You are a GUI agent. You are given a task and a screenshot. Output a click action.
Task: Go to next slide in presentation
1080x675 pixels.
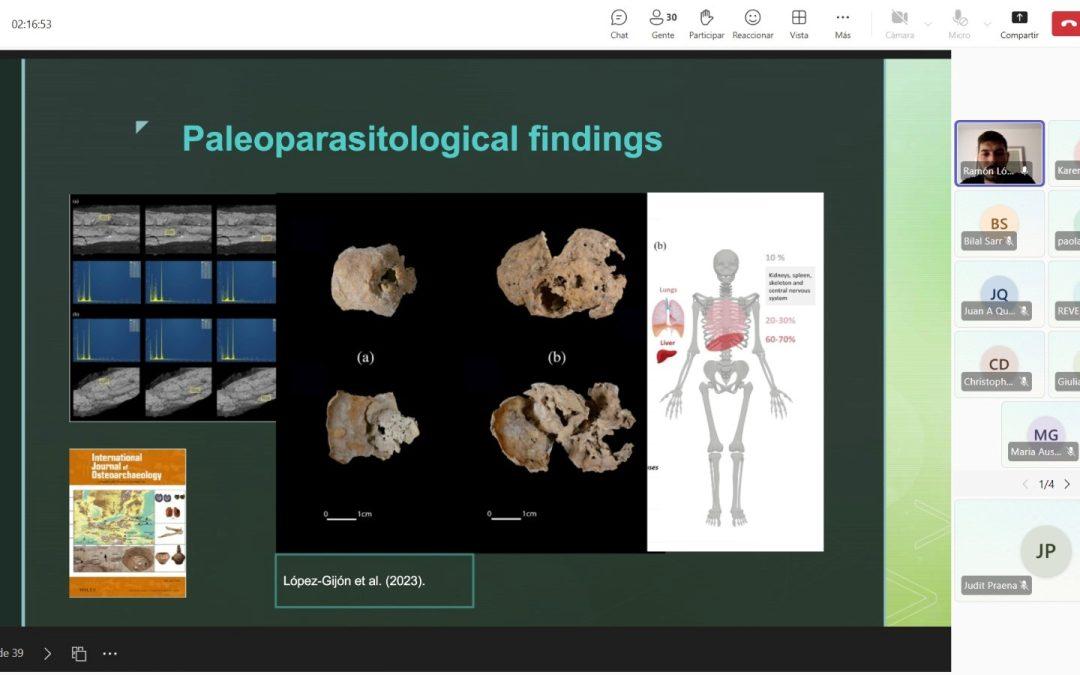coord(47,653)
